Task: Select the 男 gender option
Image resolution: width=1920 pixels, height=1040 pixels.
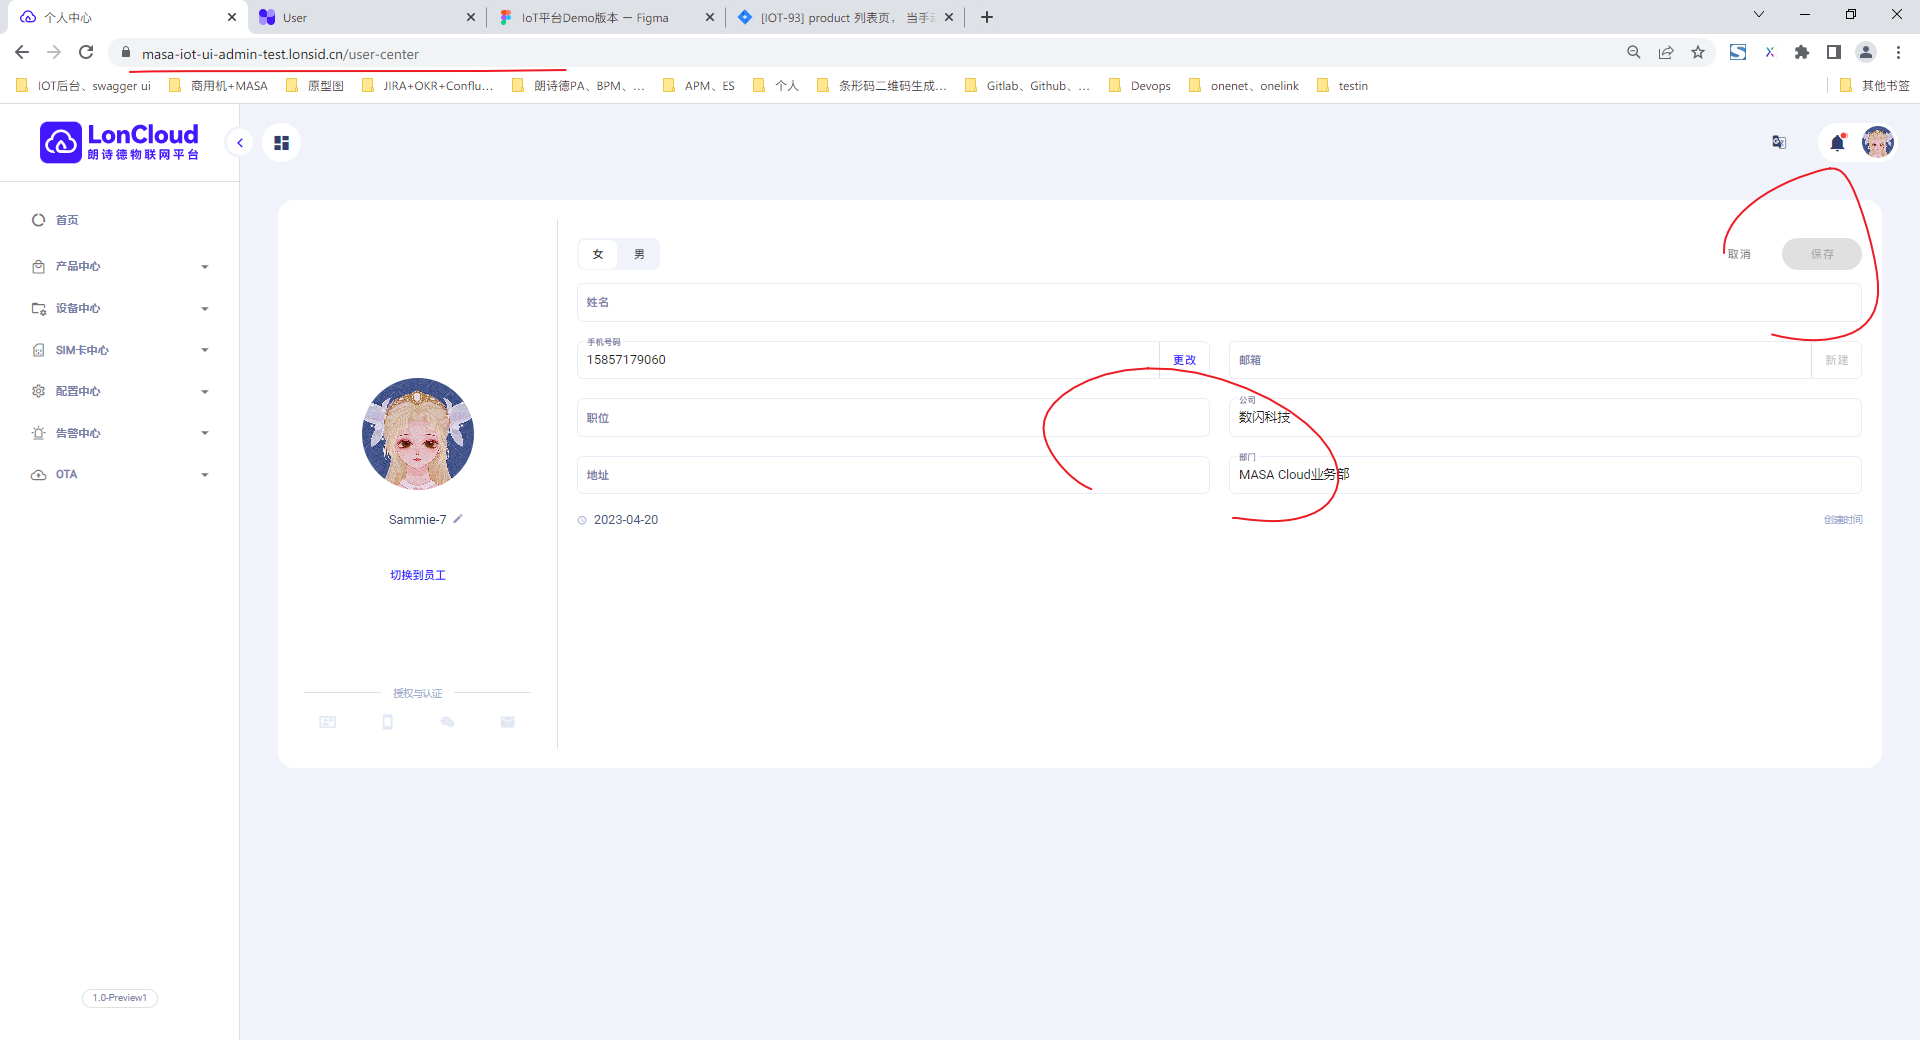Action: tap(639, 254)
